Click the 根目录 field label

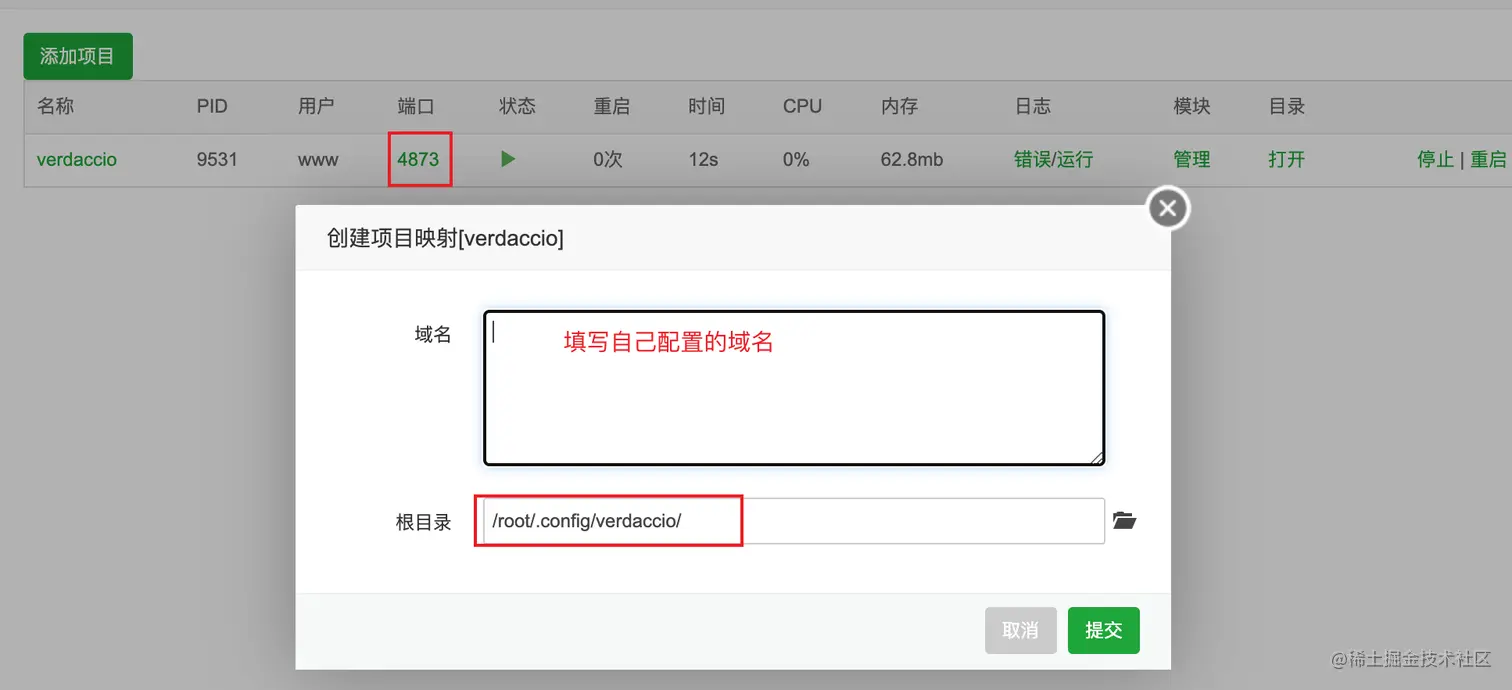(x=424, y=522)
